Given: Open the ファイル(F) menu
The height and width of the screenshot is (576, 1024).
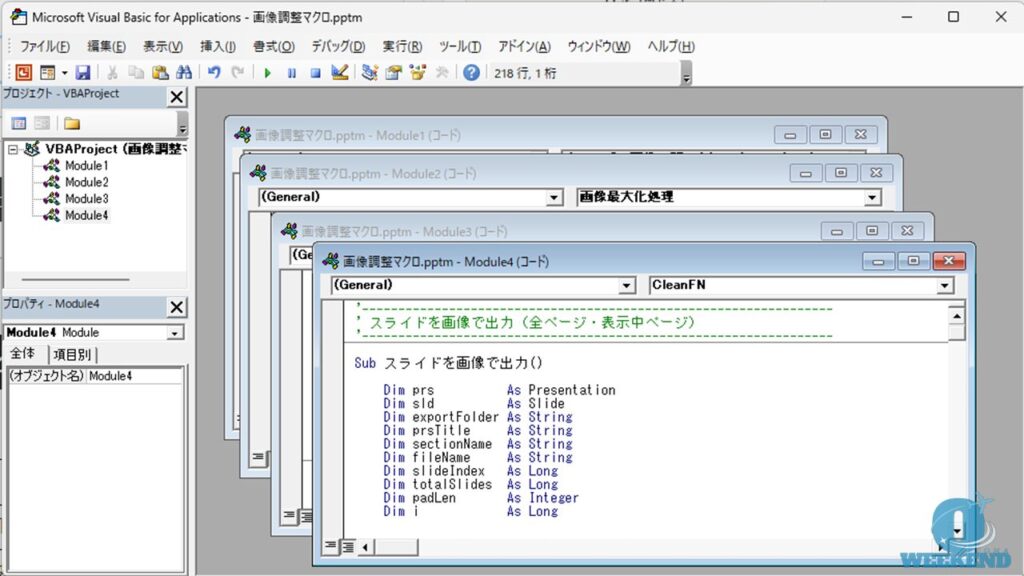Looking at the screenshot, I should [x=44, y=46].
